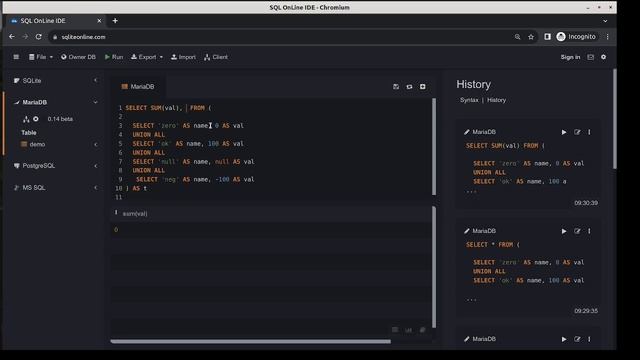Screen dimensions: 640x360
Task: Edit the 09:30:39 history entry
Action: [x=577, y=132]
